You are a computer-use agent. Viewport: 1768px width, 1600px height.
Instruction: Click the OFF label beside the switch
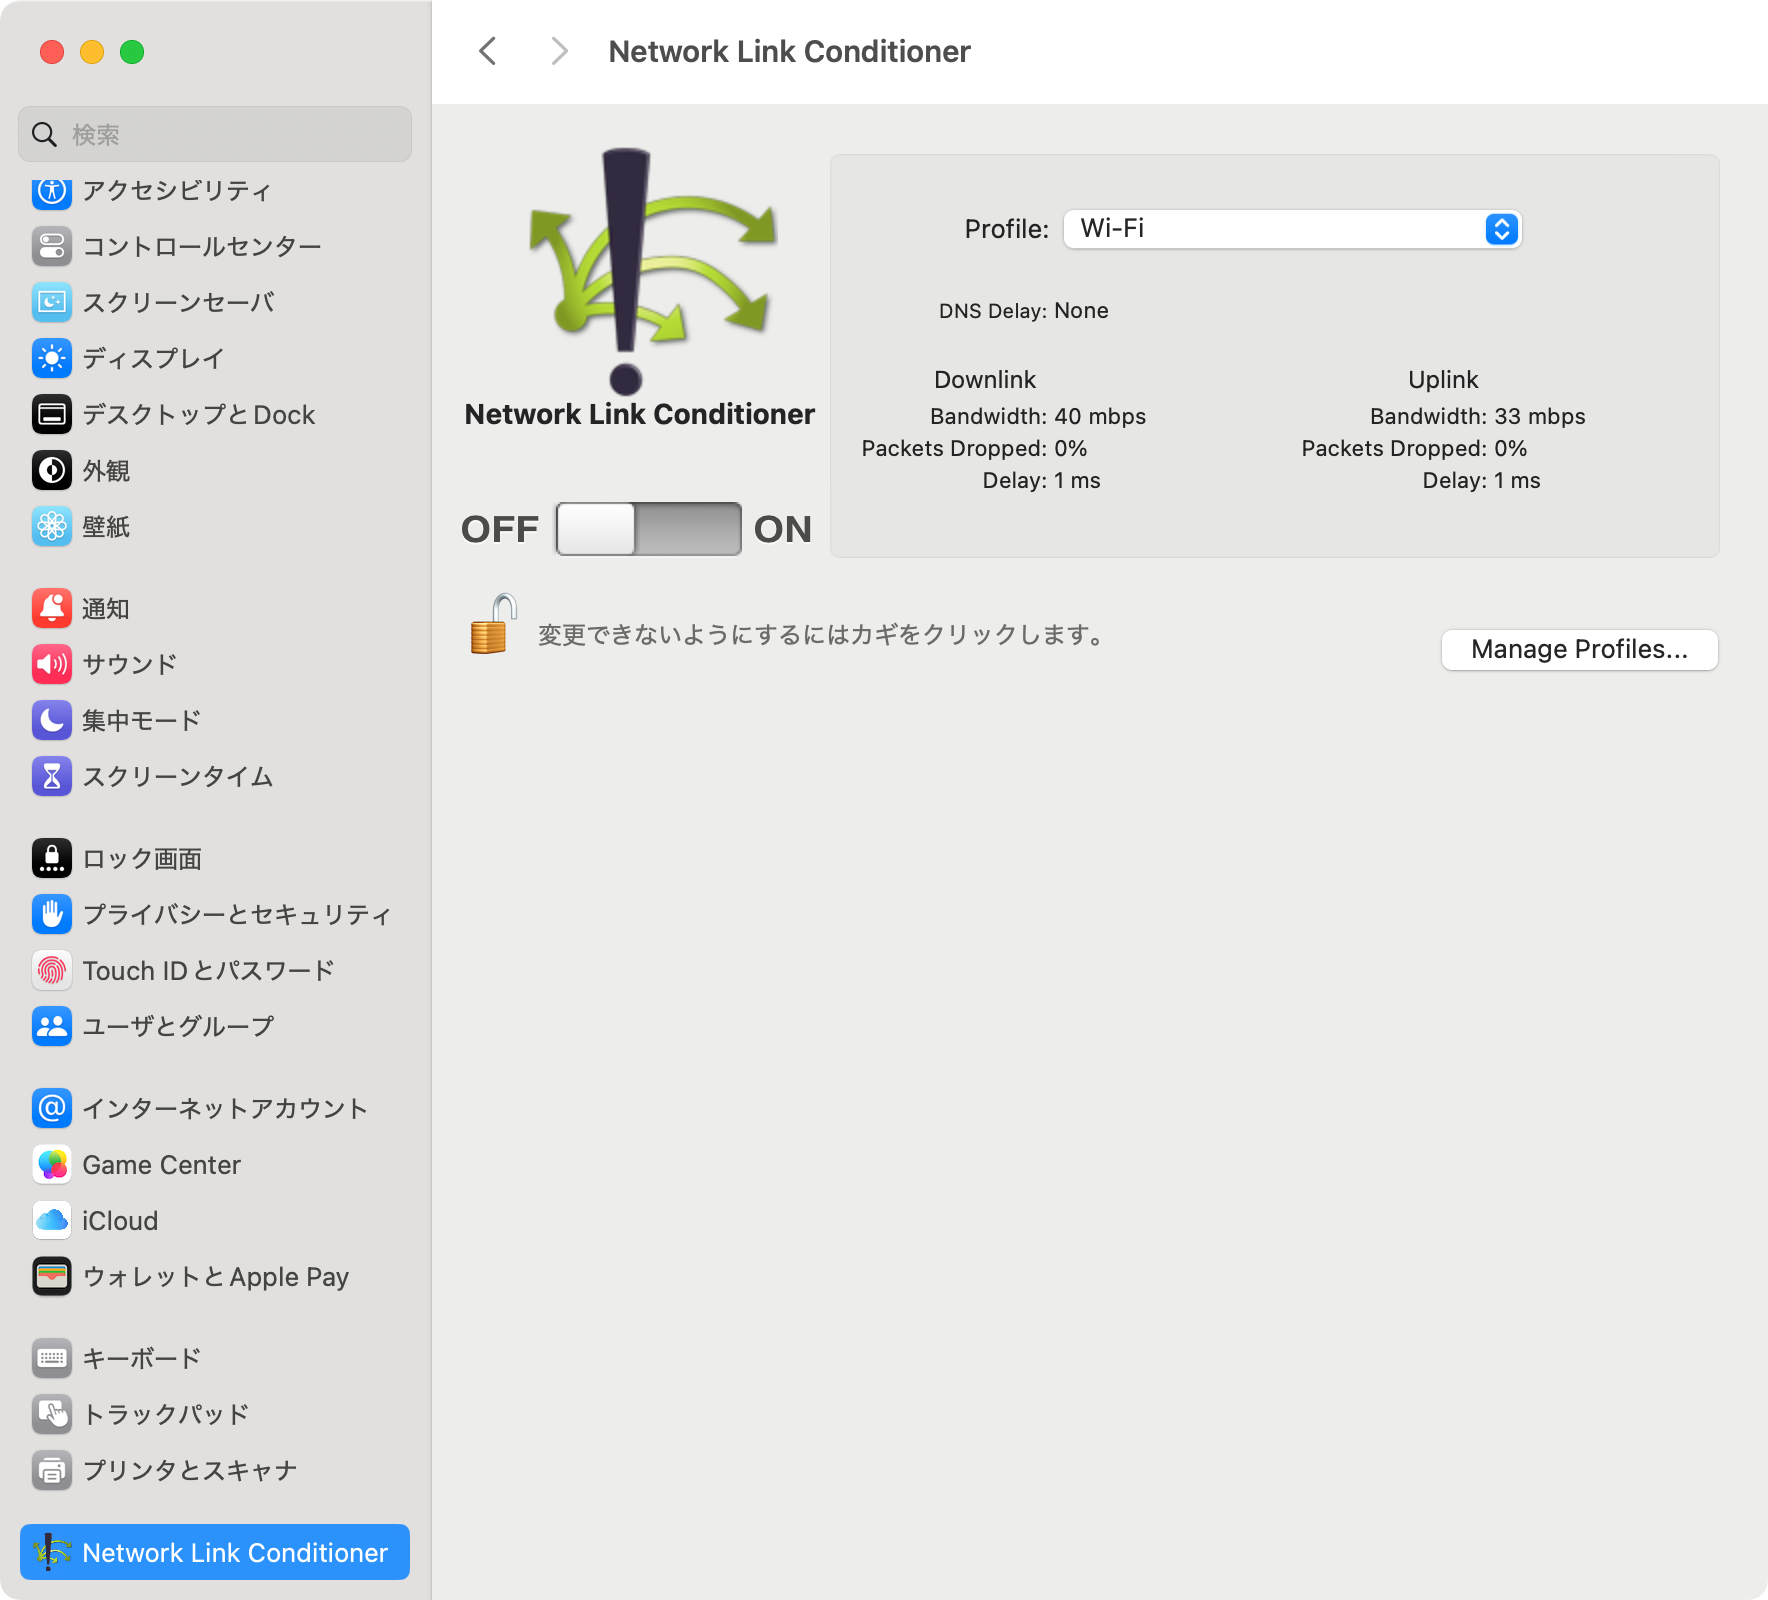click(500, 529)
